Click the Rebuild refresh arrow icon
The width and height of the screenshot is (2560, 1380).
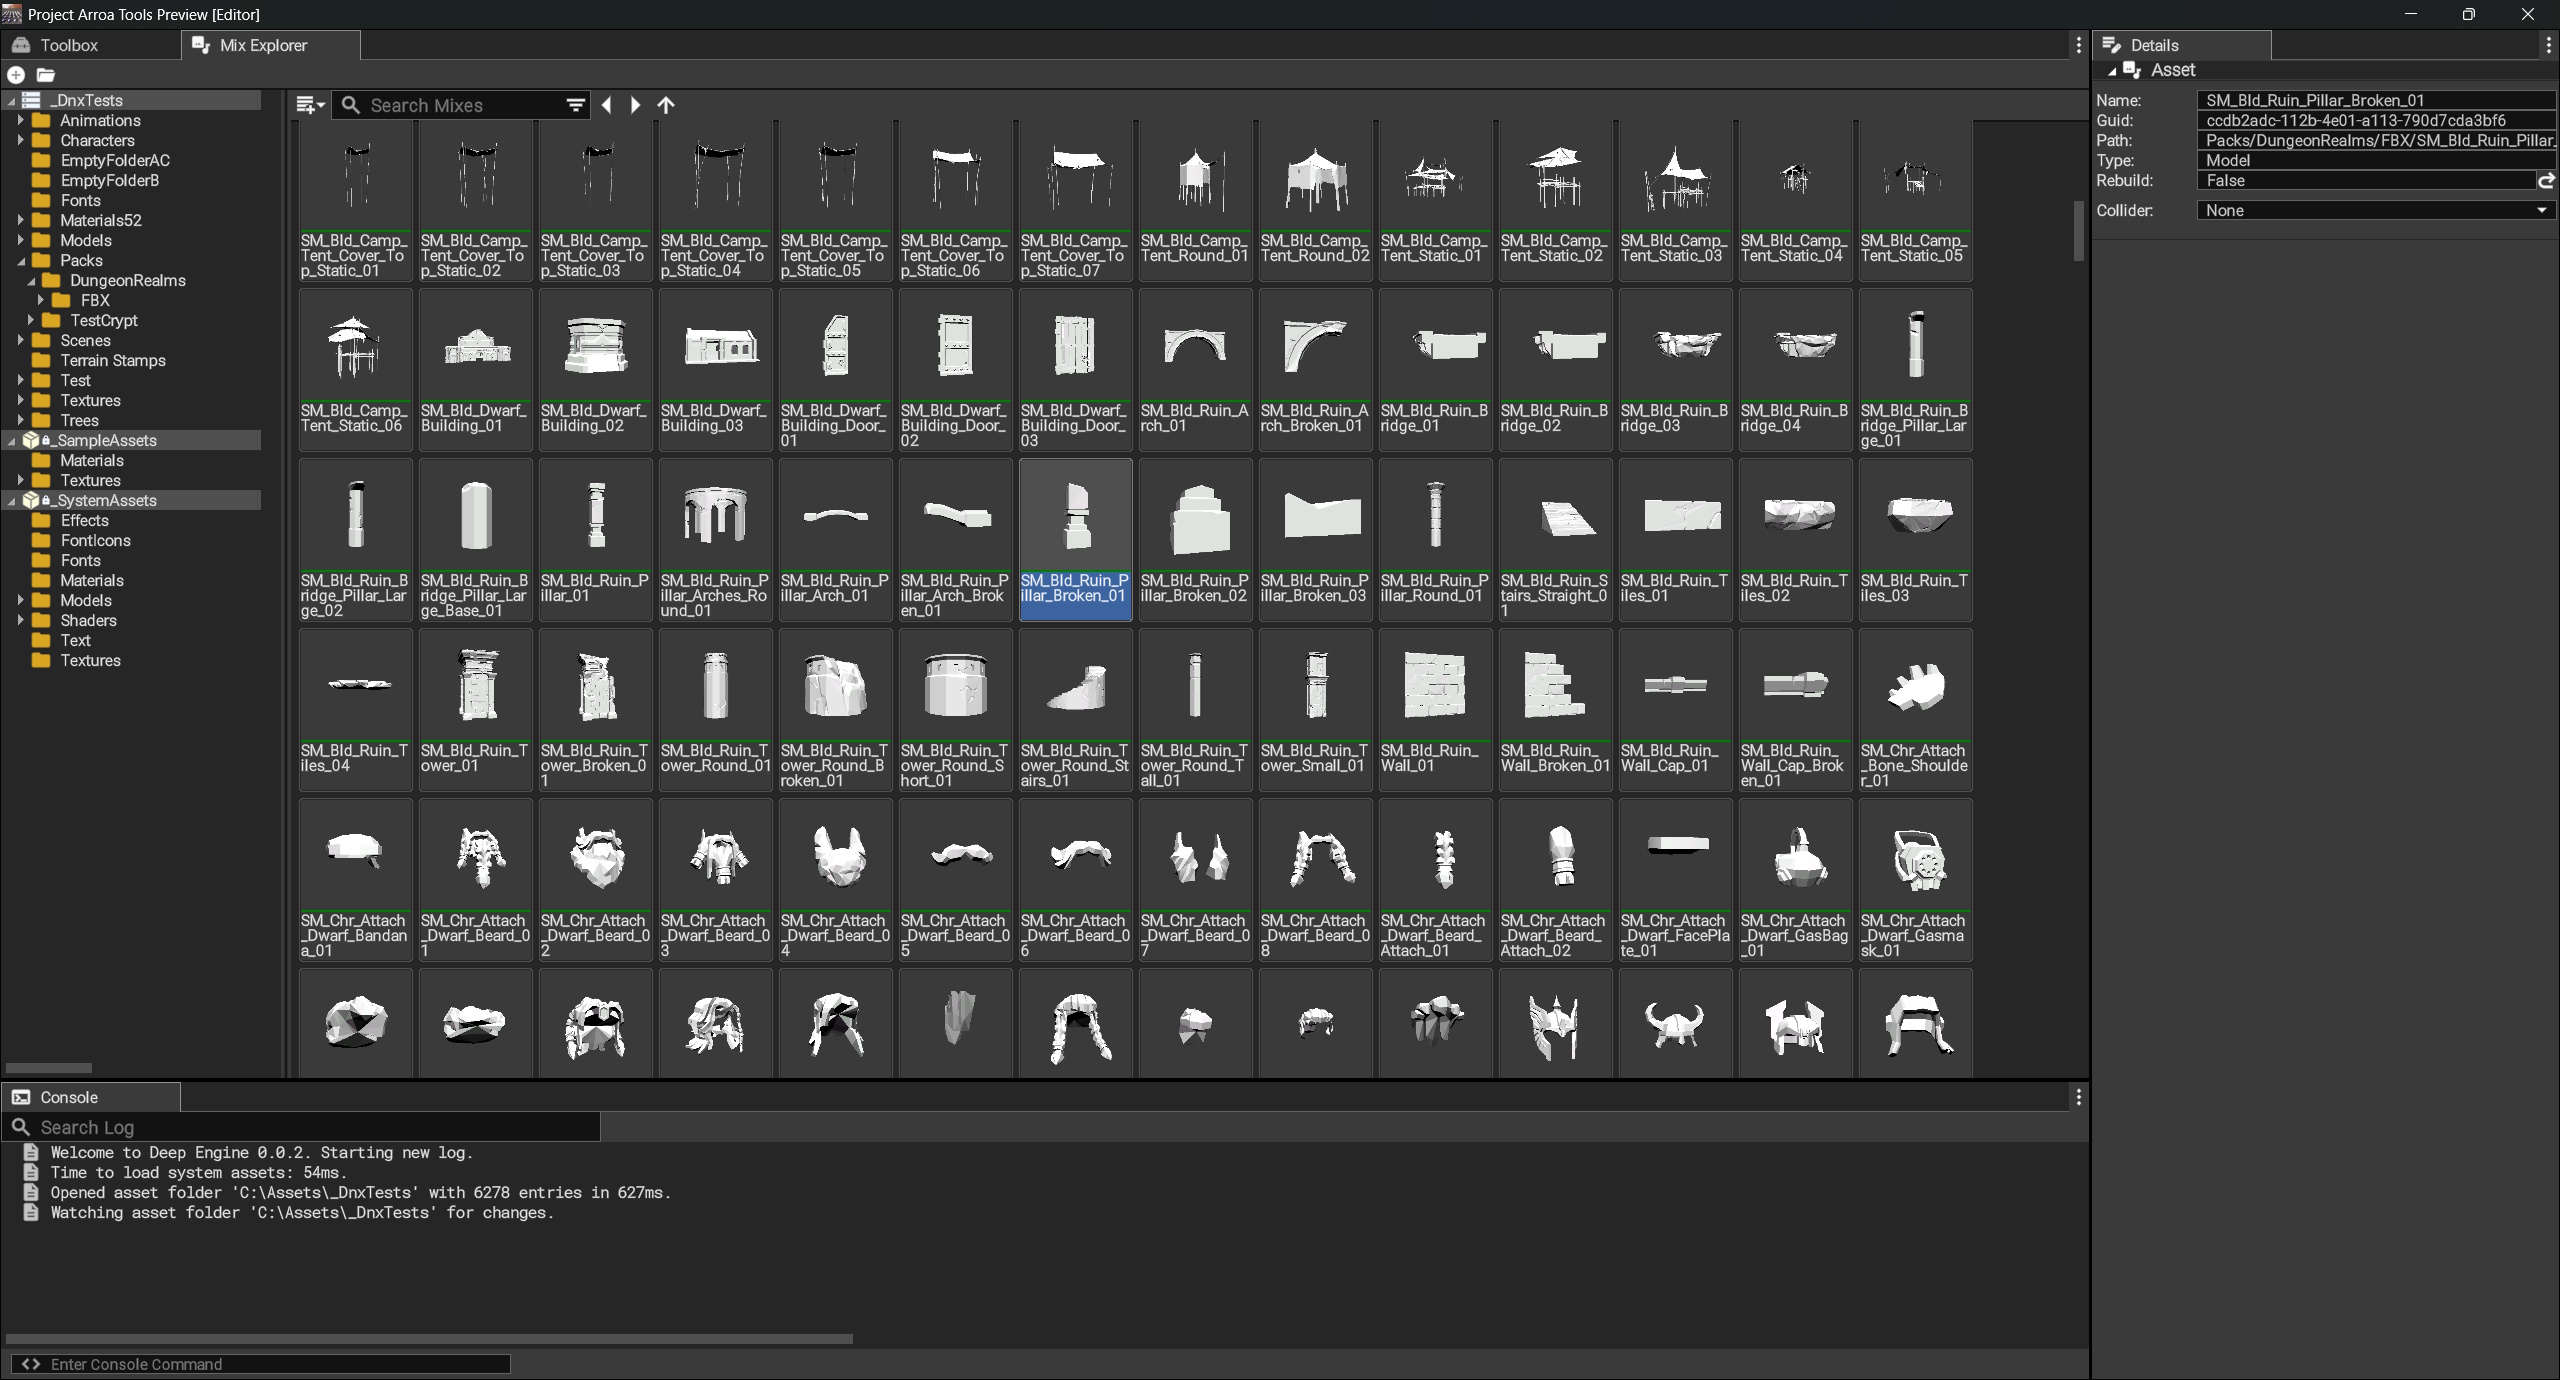(2546, 181)
